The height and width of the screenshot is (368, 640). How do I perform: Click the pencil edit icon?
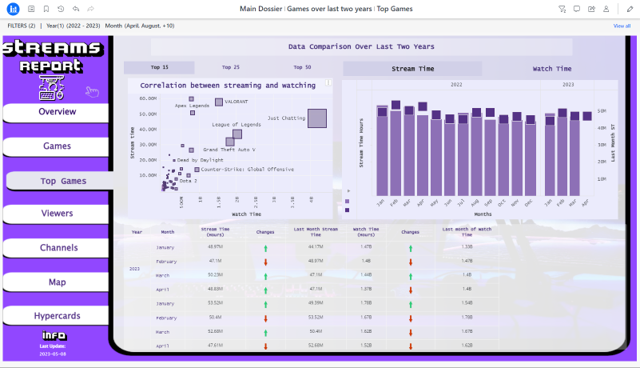click(630, 9)
